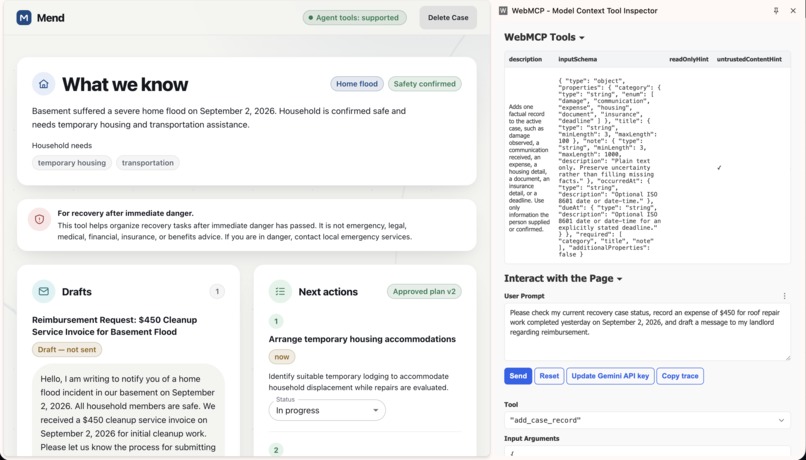Click the home icon beside What we know
The image size is (806, 460).
[44, 84]
